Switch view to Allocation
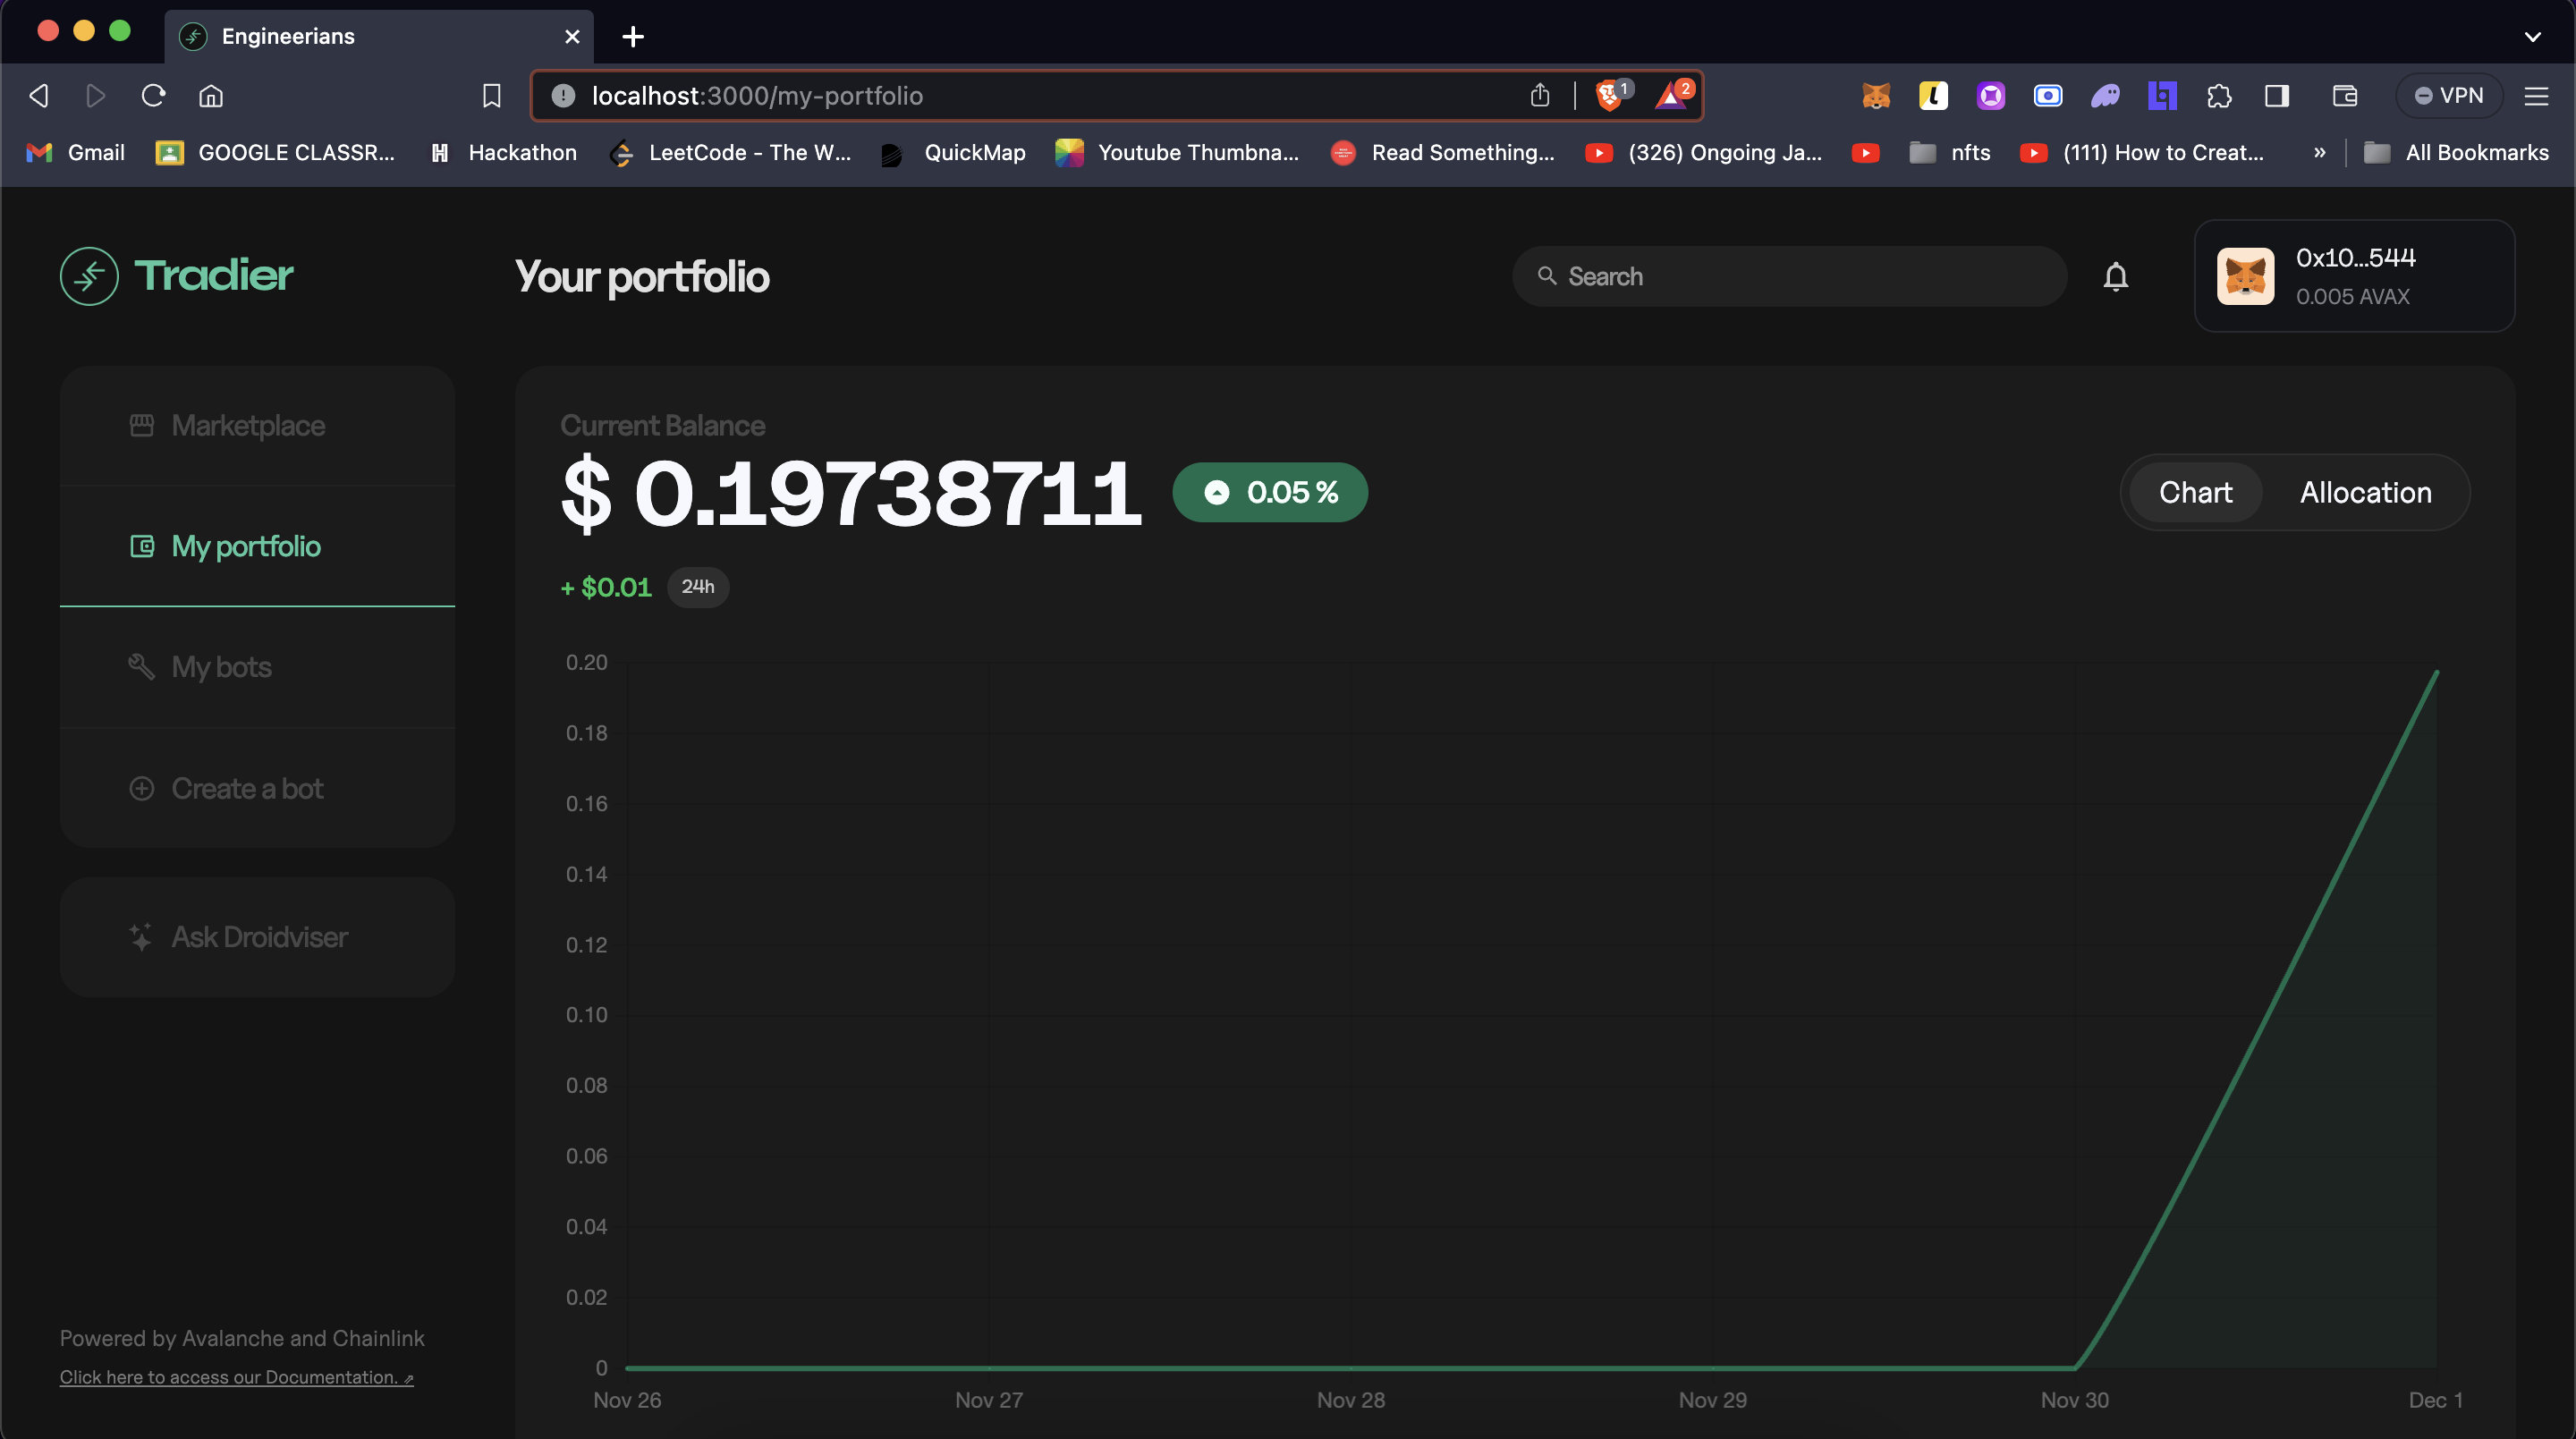This screenshot has width=2576, height=1439. click(2365, 492)
